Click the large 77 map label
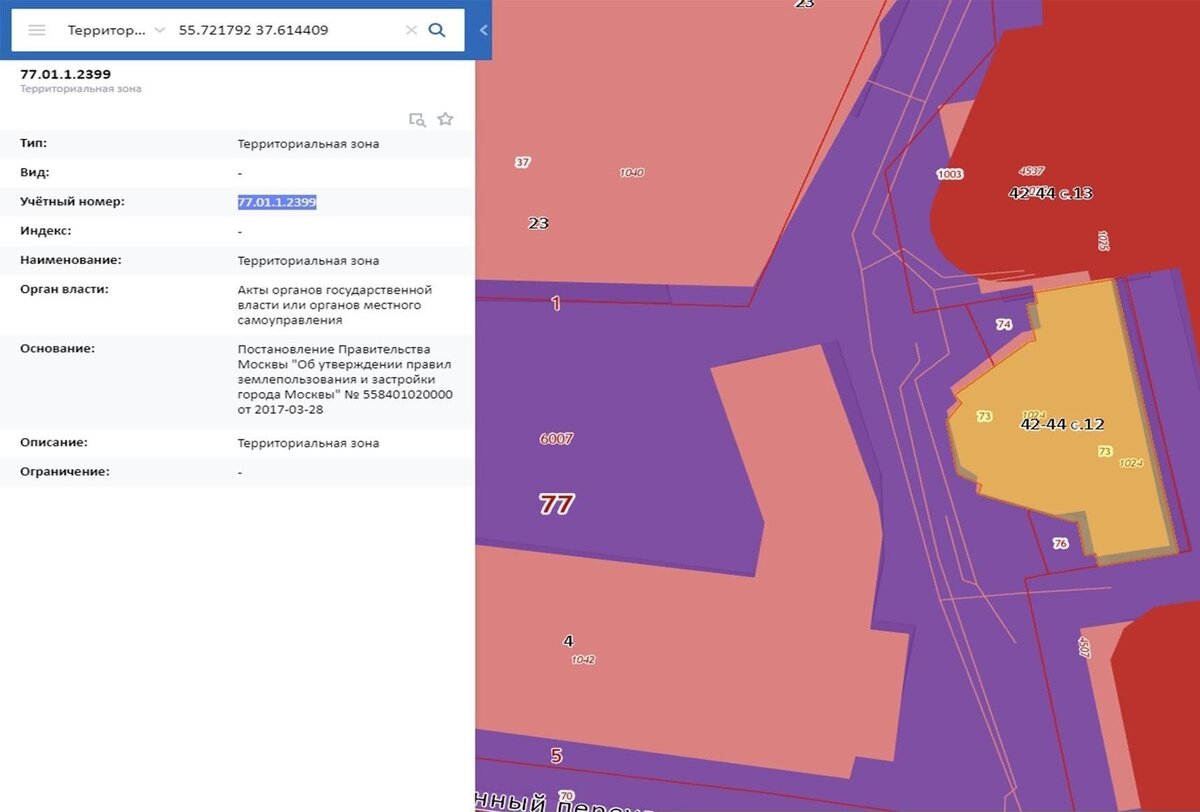 click(556, 504)
